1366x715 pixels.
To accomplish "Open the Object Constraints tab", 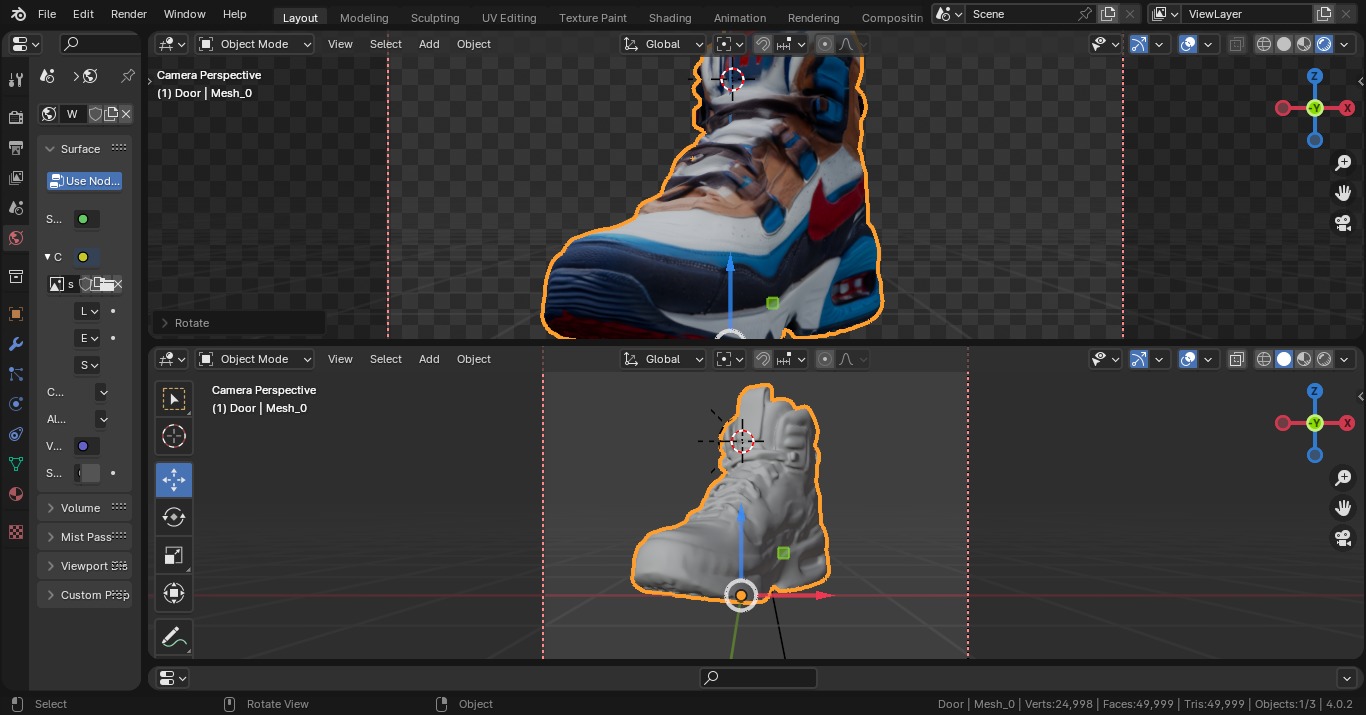I will [x=15, y=434].
